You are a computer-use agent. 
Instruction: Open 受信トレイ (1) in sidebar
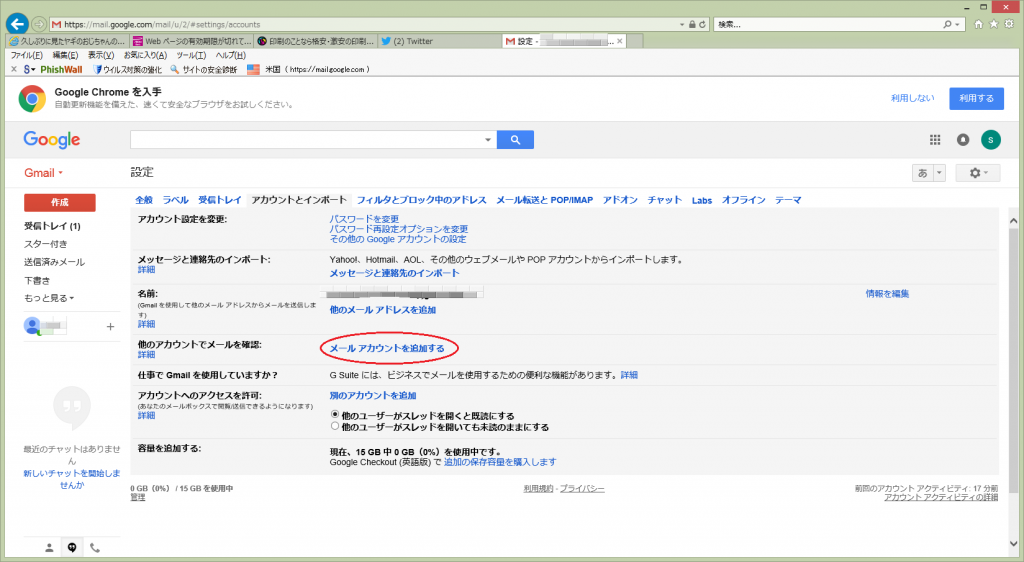pyautogui.click(x=52, y=226)
